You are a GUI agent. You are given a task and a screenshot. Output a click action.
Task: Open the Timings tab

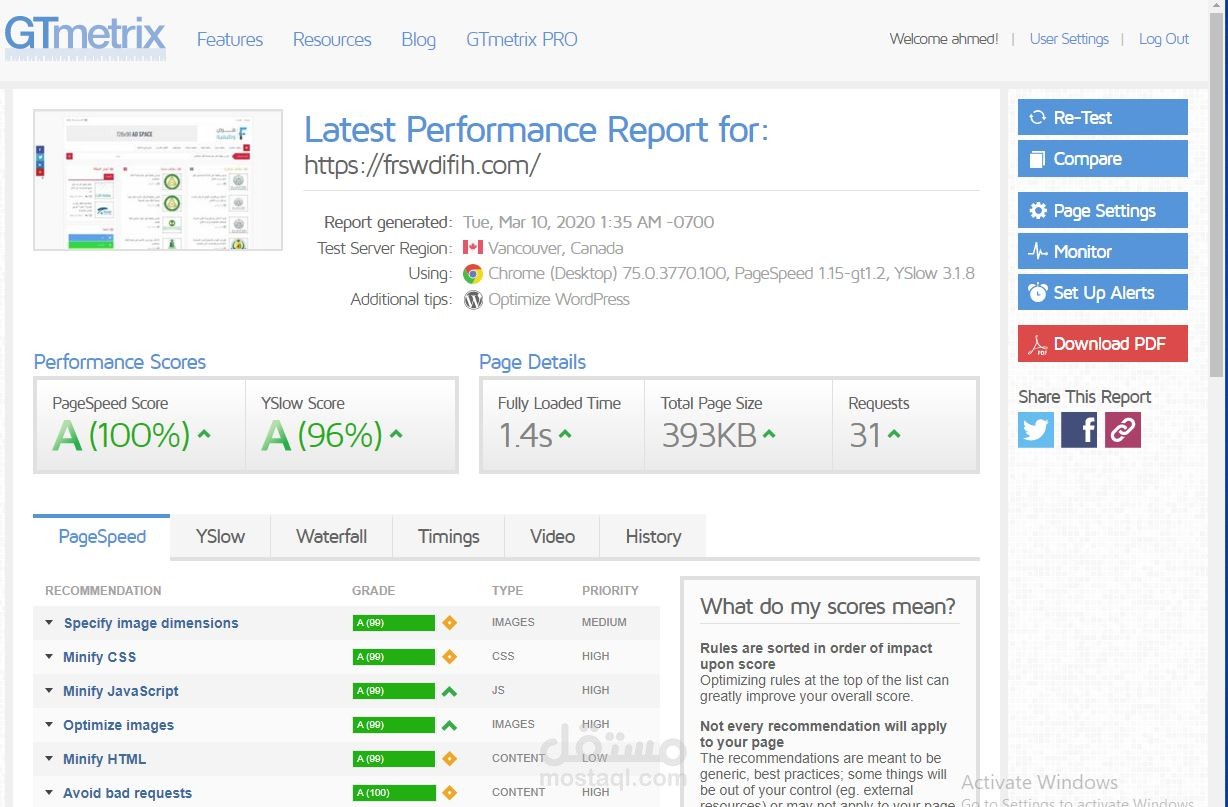pos(448,537)
